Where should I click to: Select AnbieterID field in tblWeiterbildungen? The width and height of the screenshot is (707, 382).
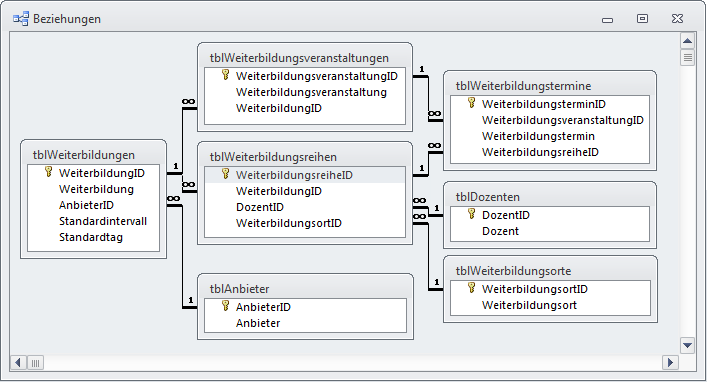[x=86, y=205]
